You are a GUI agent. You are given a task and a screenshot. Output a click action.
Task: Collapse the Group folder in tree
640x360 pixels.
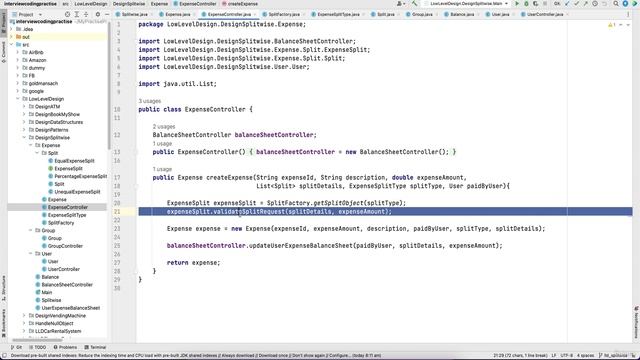31,231
